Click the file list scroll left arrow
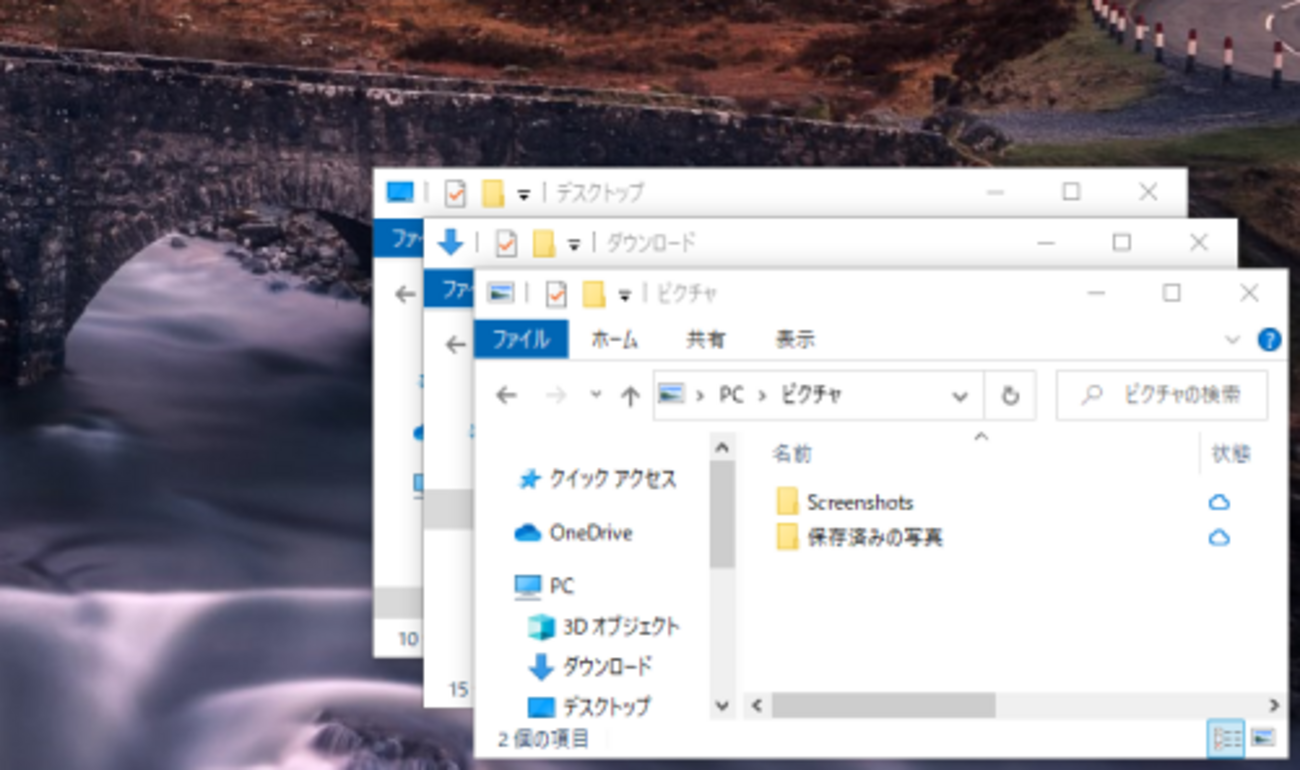The width and height of the screenshot is (1300, 770). point(757,705)
